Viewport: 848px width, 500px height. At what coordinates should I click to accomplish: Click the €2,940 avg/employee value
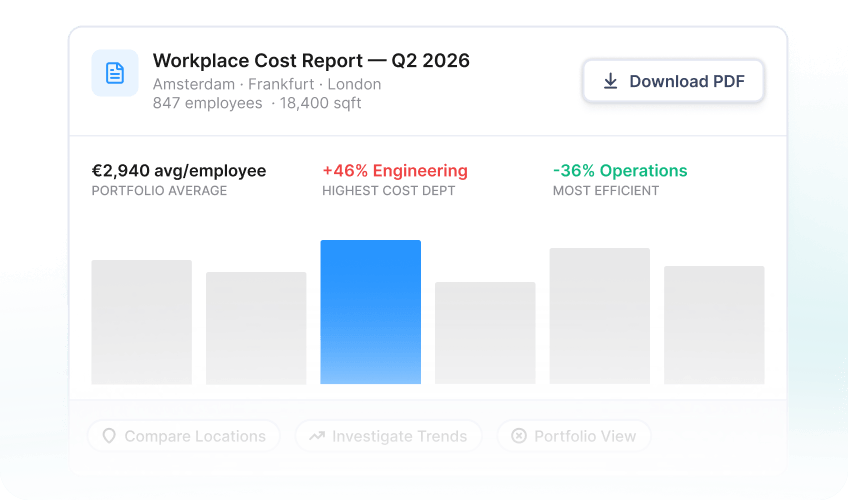178,171
